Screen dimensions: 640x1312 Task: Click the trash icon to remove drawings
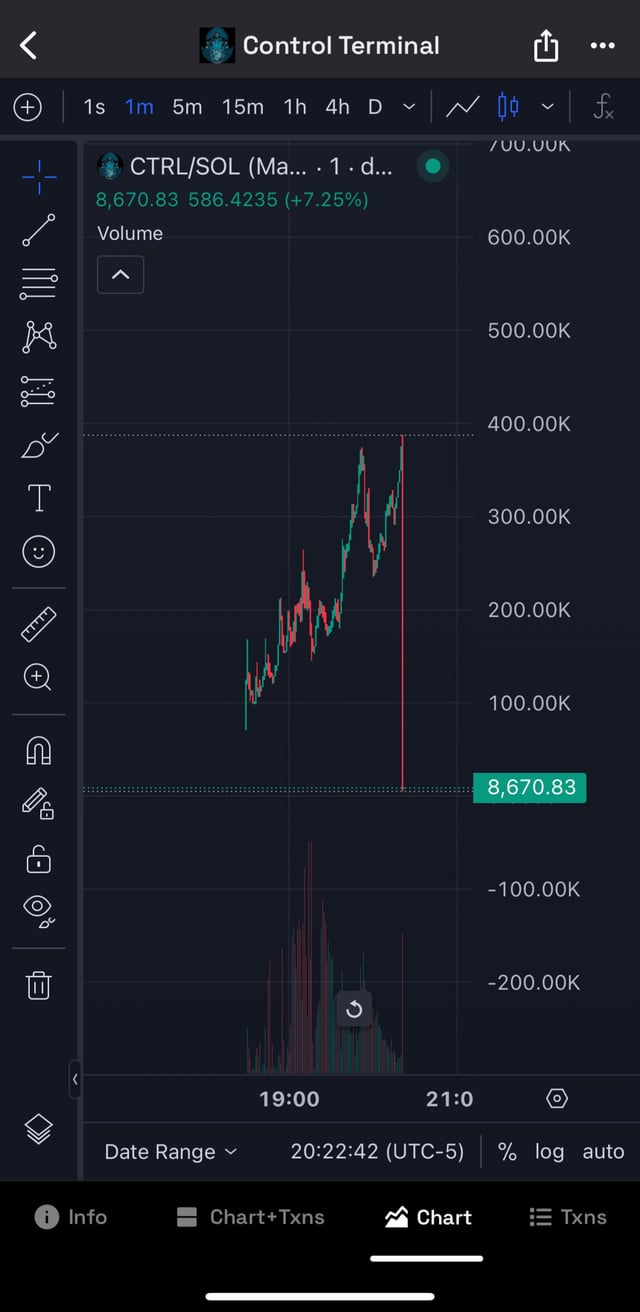coord(39,985)
